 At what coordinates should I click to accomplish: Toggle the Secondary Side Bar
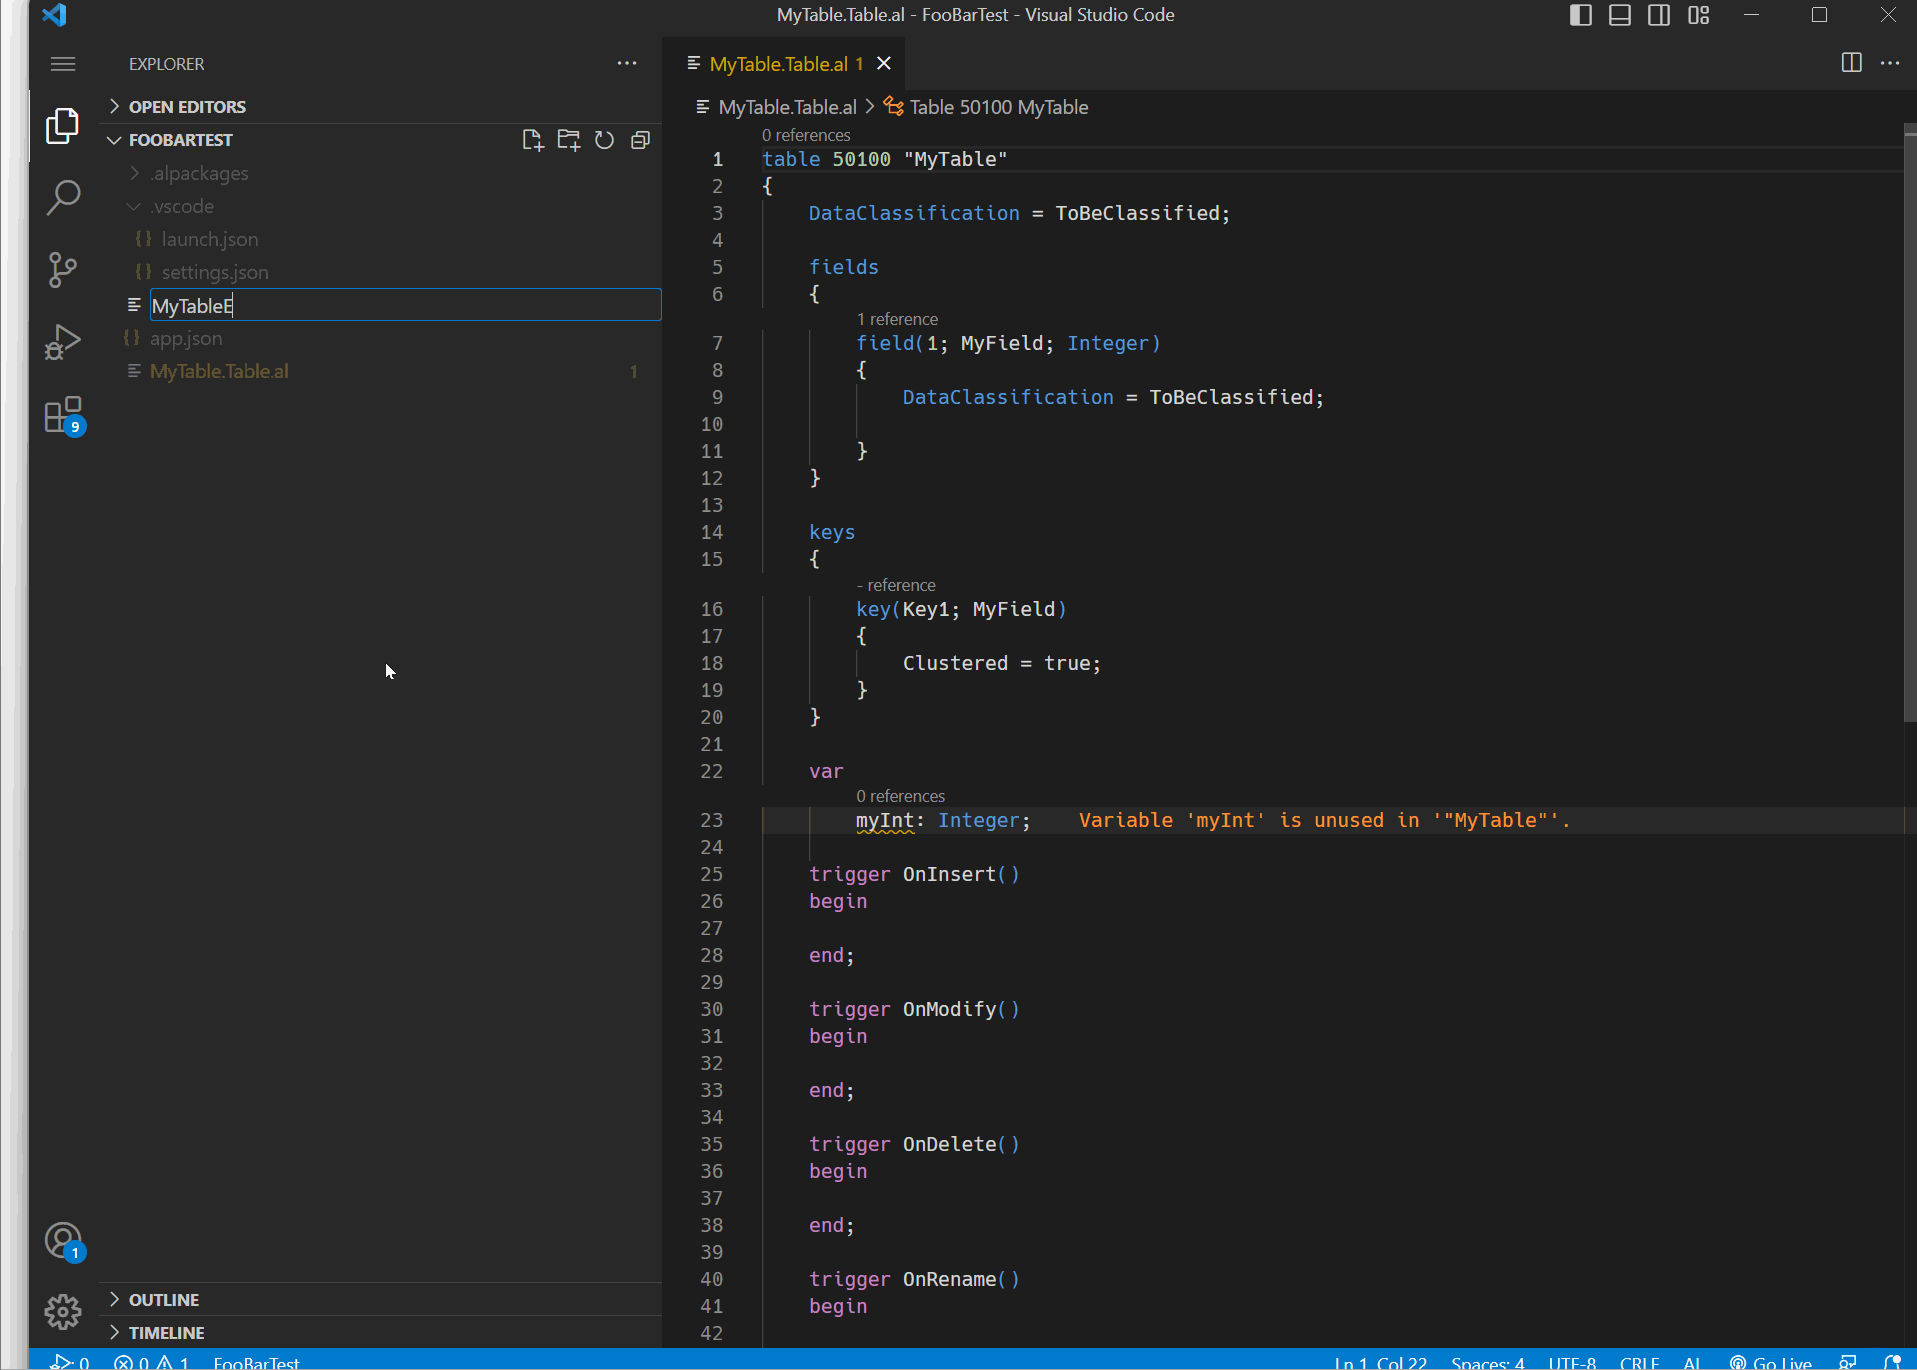click(x=1659, y=15)
